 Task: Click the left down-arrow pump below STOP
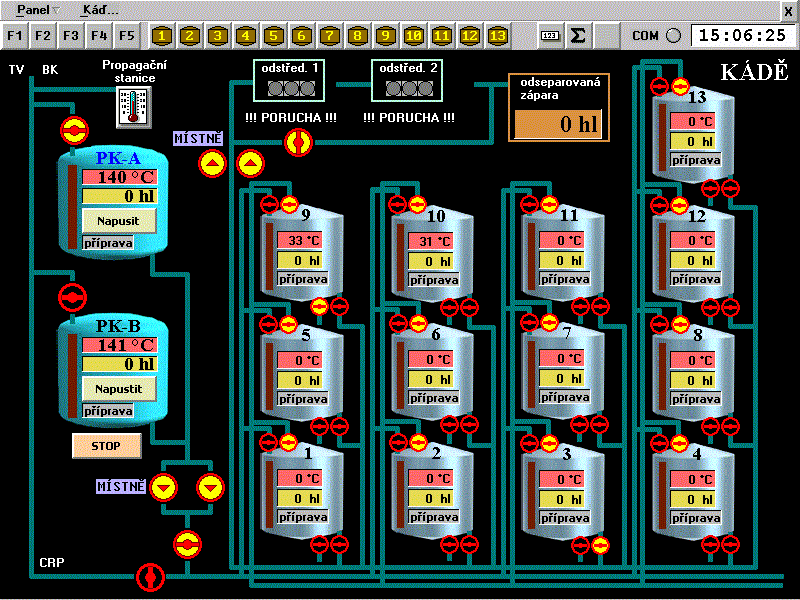pyautogui.click(x=163, y=487)
